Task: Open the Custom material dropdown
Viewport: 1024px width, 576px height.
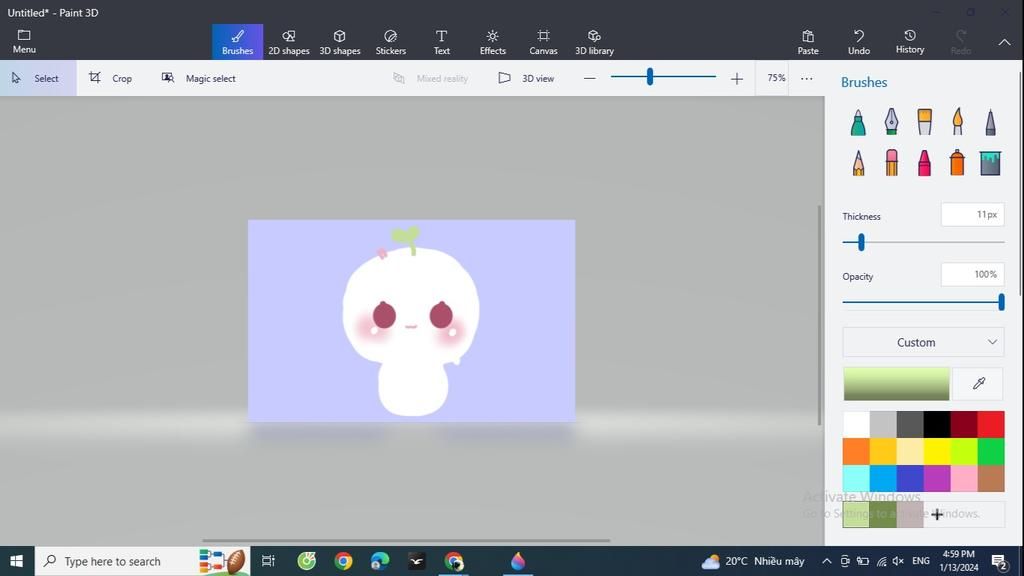Action: point(923,342)
